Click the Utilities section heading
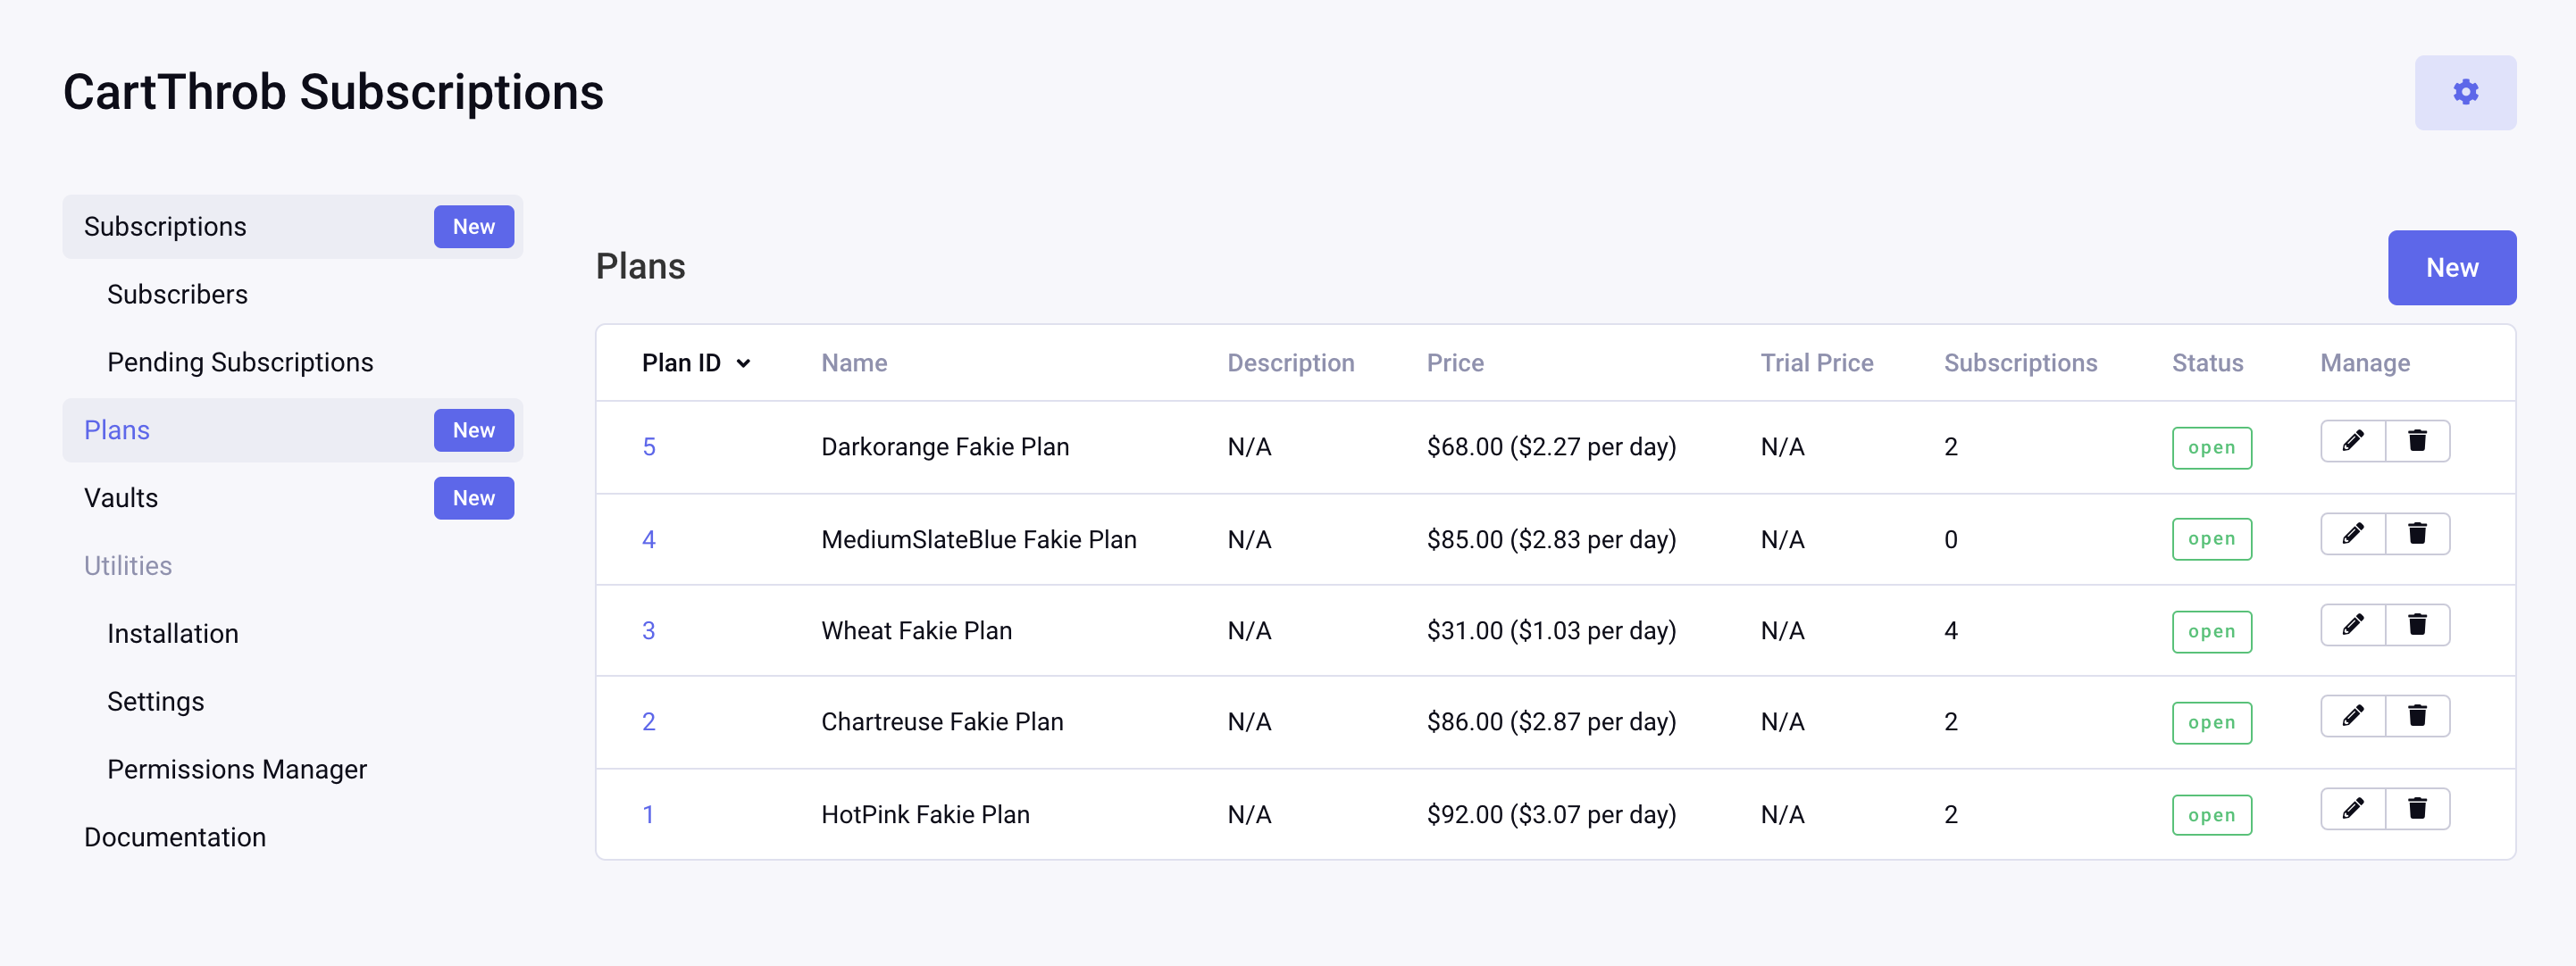Viewport: 2576px width, 966px height. pos(128,567)
